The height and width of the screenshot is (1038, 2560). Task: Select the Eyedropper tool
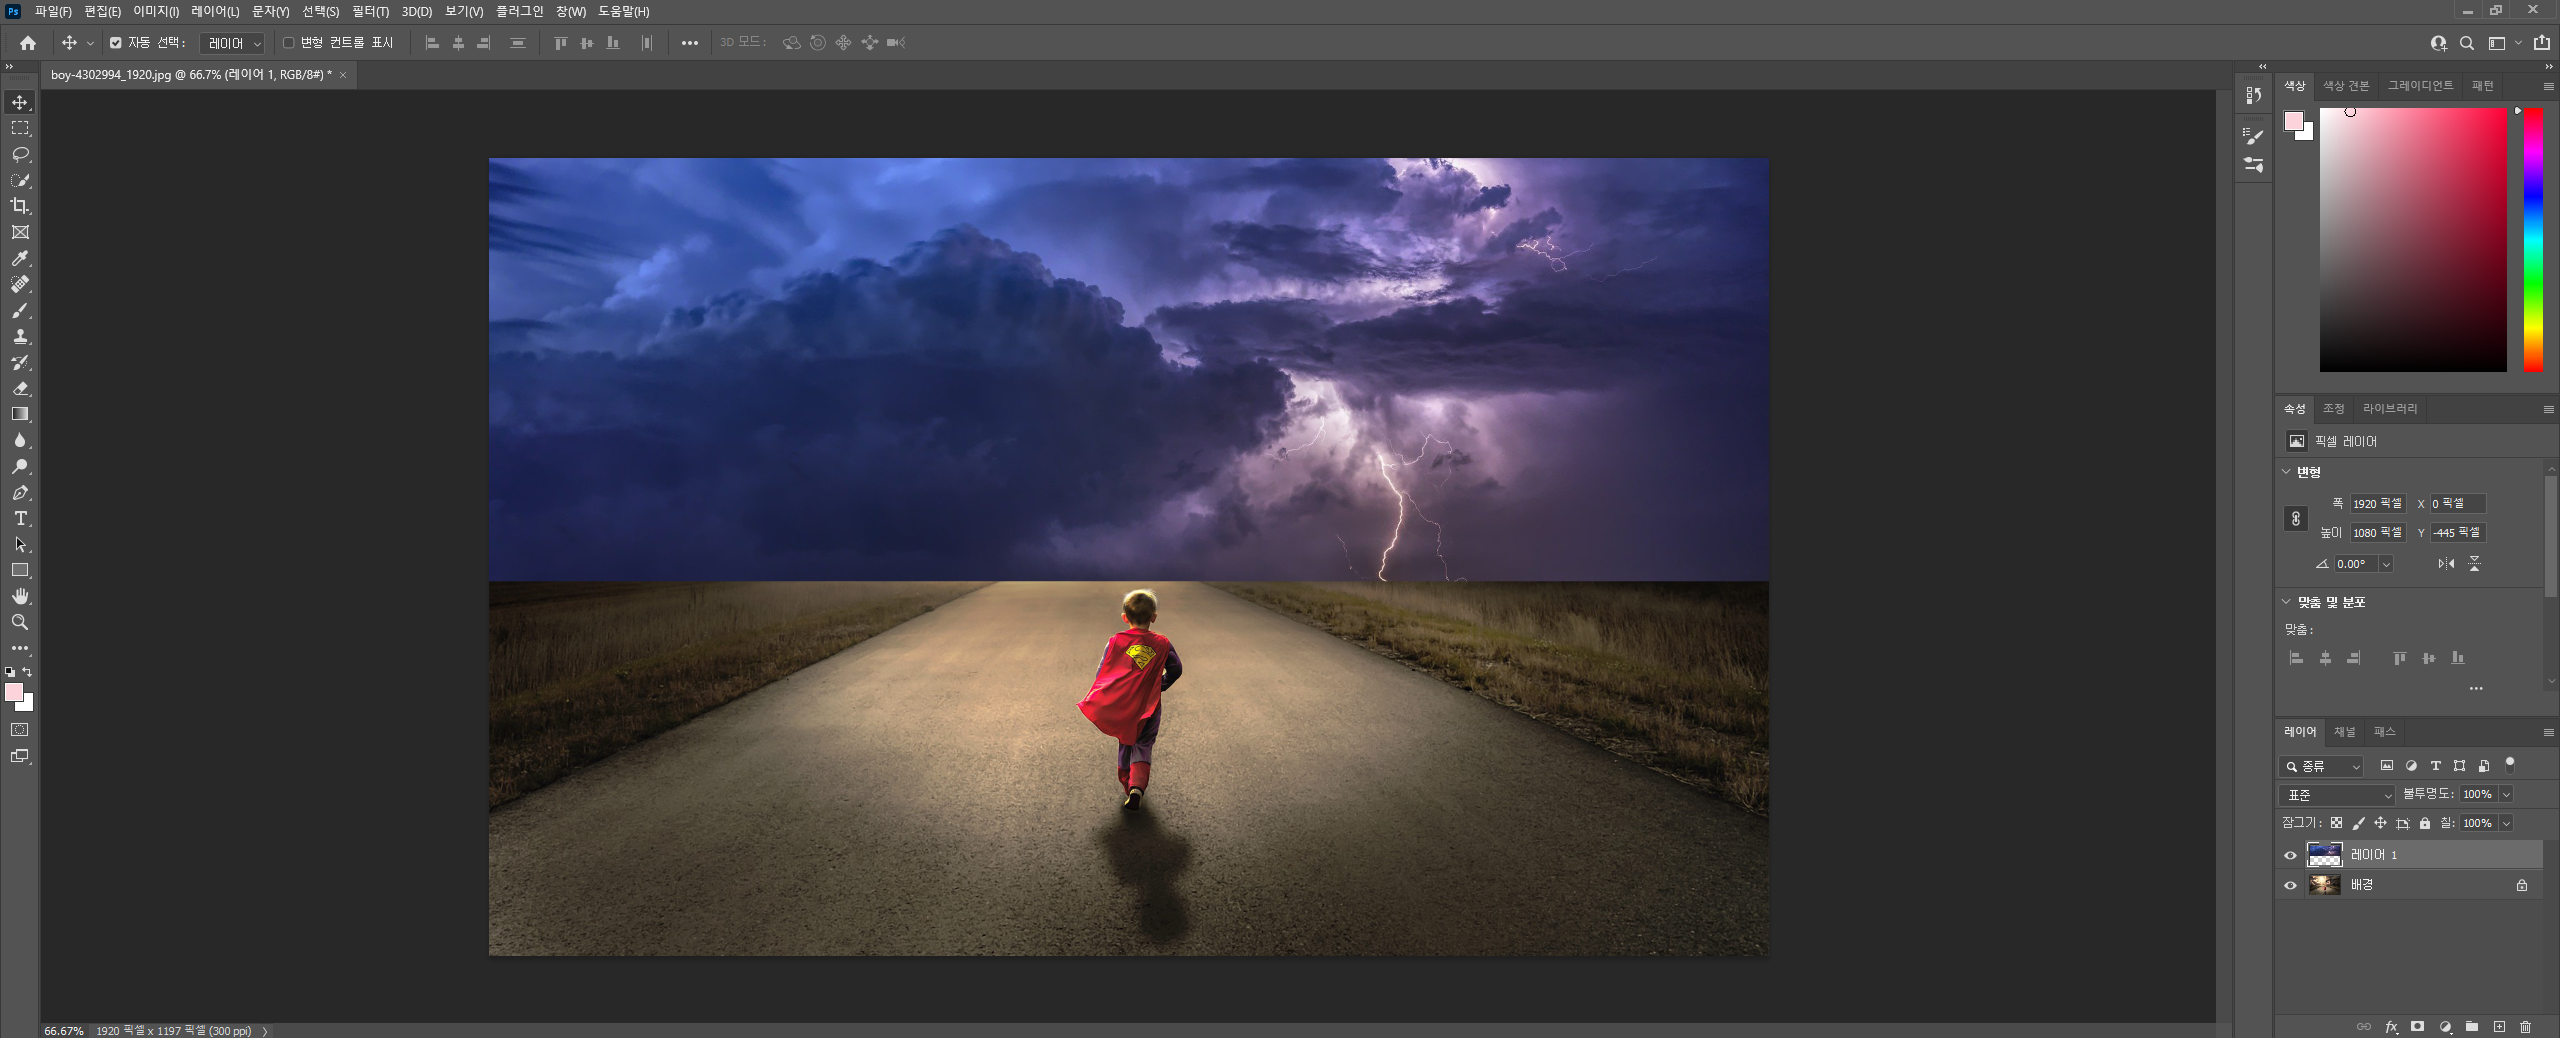(20, 258)
